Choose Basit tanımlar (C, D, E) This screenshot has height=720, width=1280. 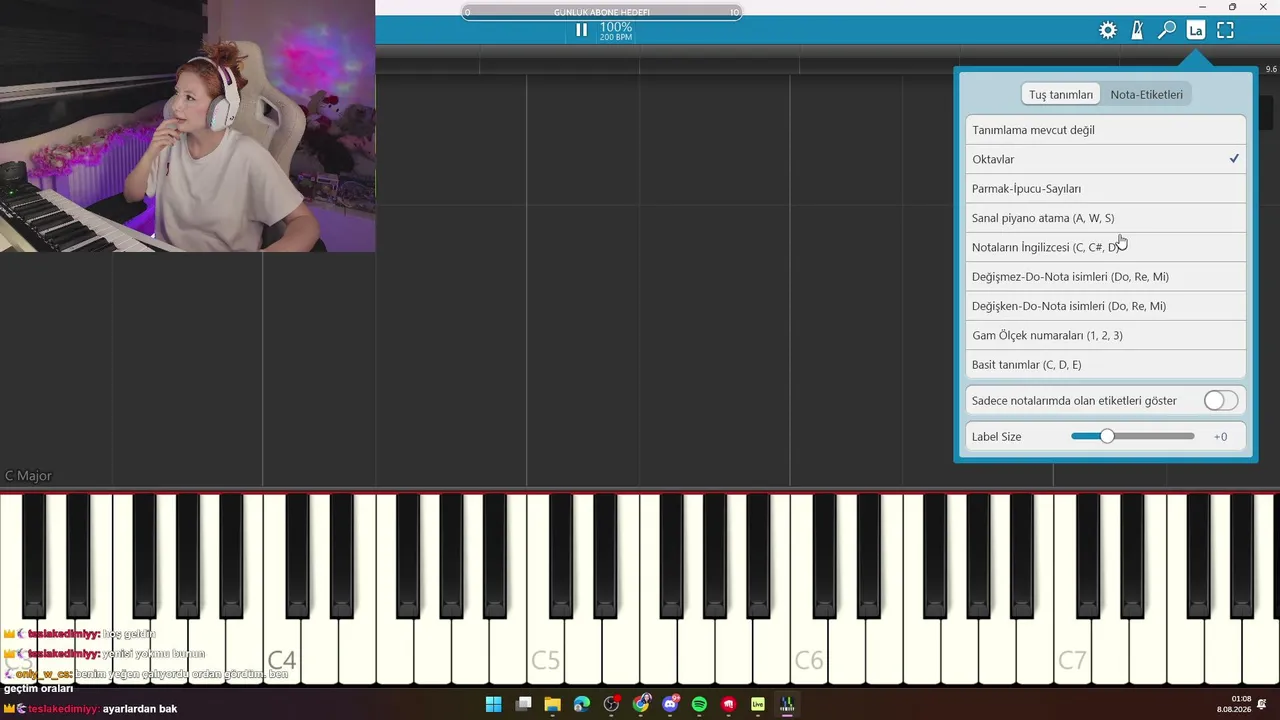point(1105,364)
